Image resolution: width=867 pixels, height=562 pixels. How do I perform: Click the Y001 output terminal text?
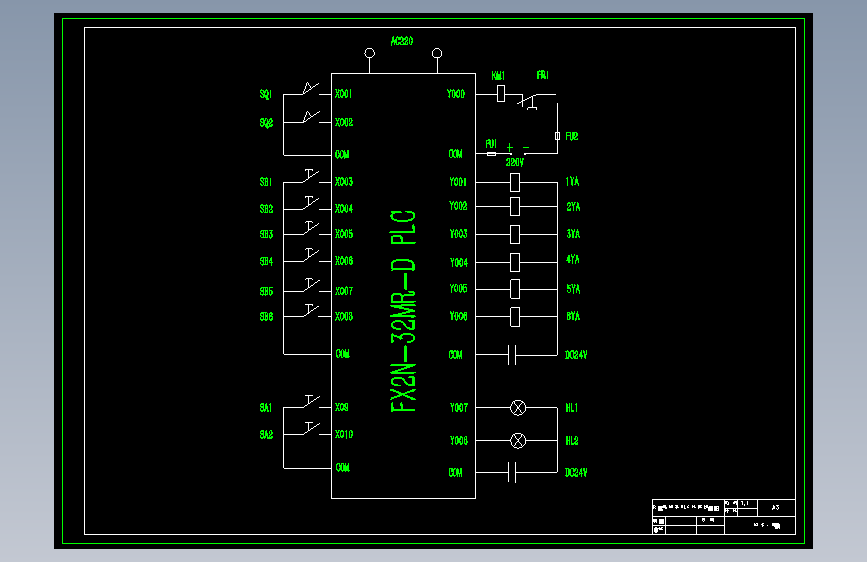click(x=458, y=181)
